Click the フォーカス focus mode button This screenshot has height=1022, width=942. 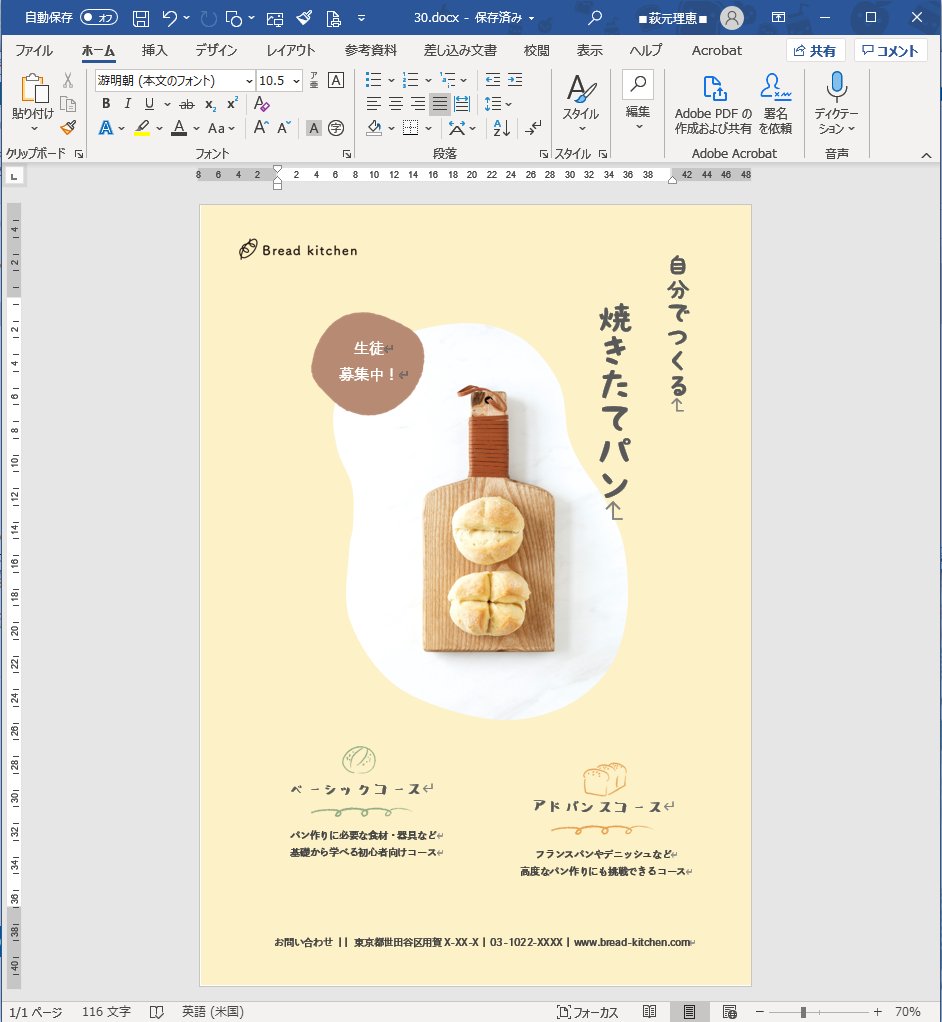(587, 1012)
